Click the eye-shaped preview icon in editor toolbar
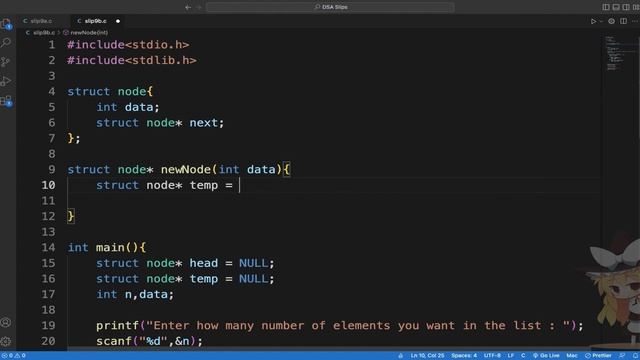Viewport: 640px width, 360px height. pyautogui.click(x=611, y=21)
